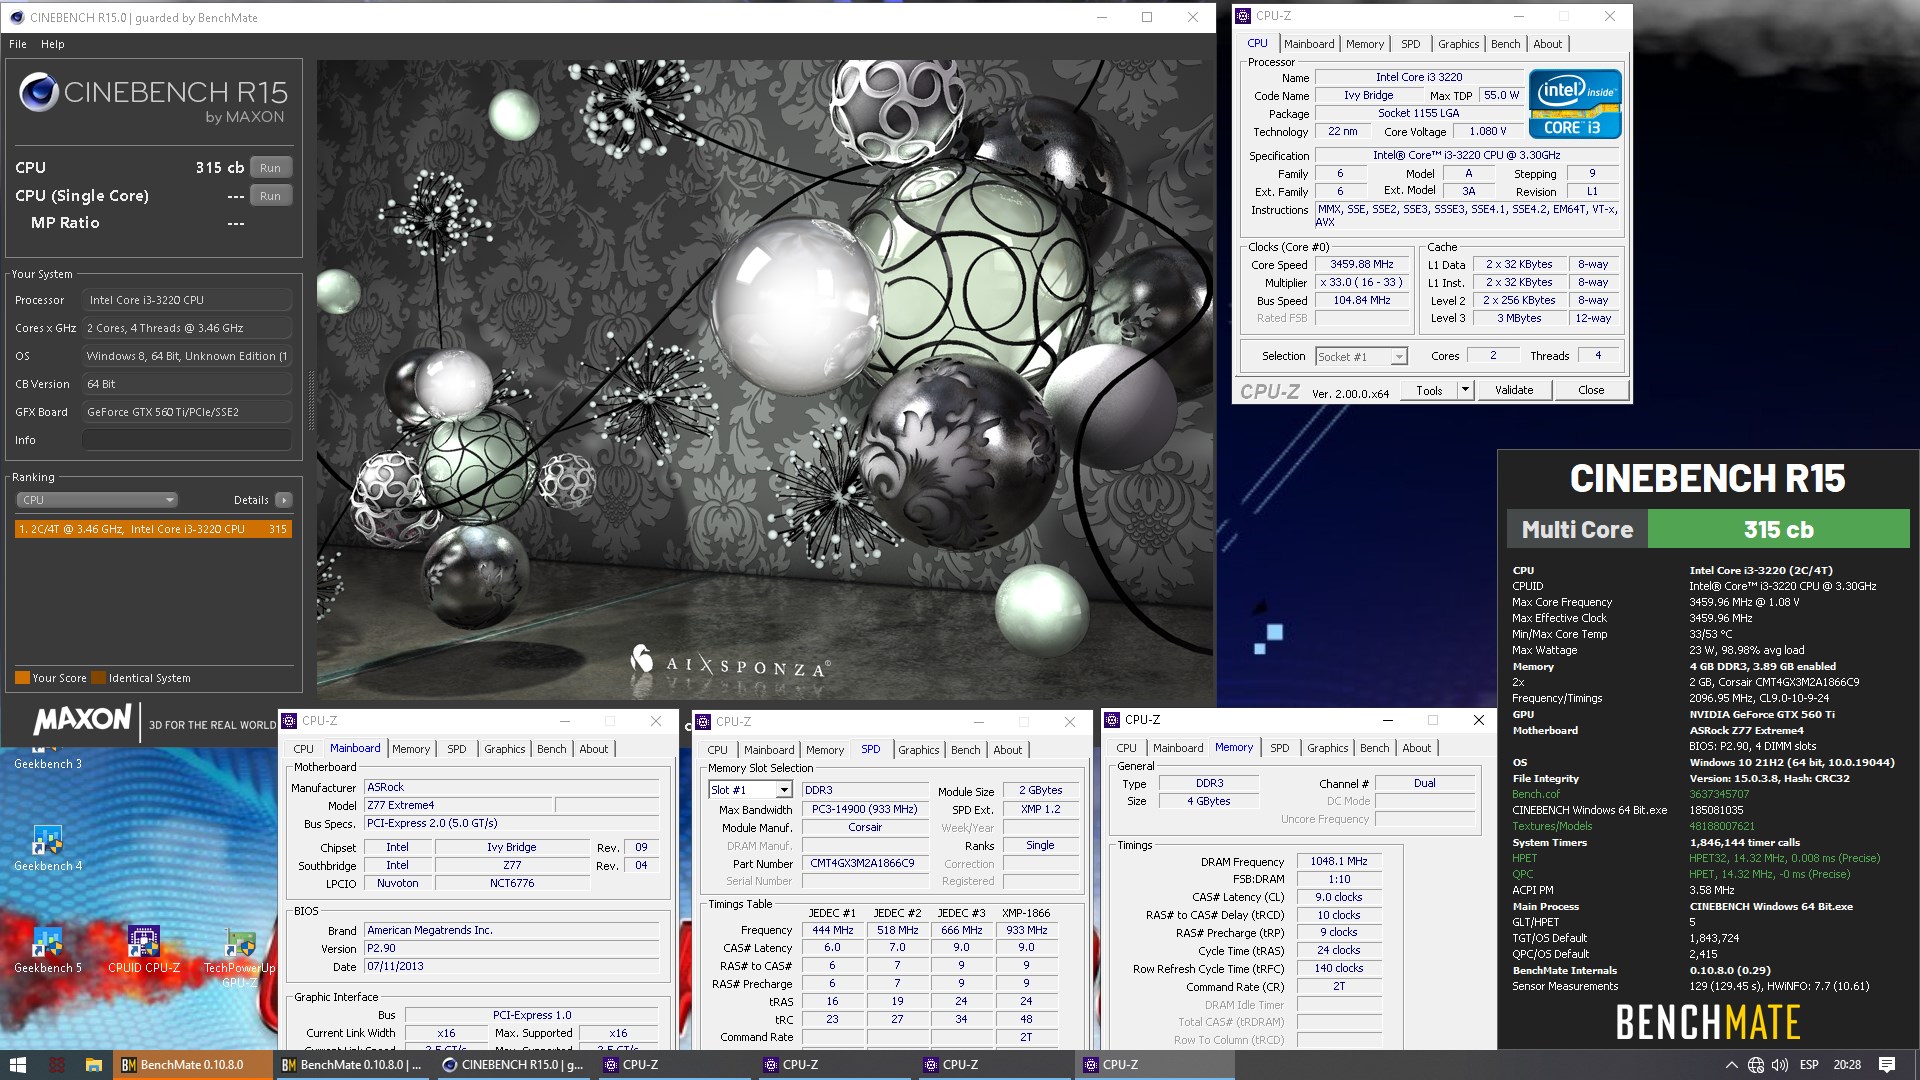Click the Cinebench R15 logo sphere icon
The width and height of the screenshot is (1920, 1080).
39,93
